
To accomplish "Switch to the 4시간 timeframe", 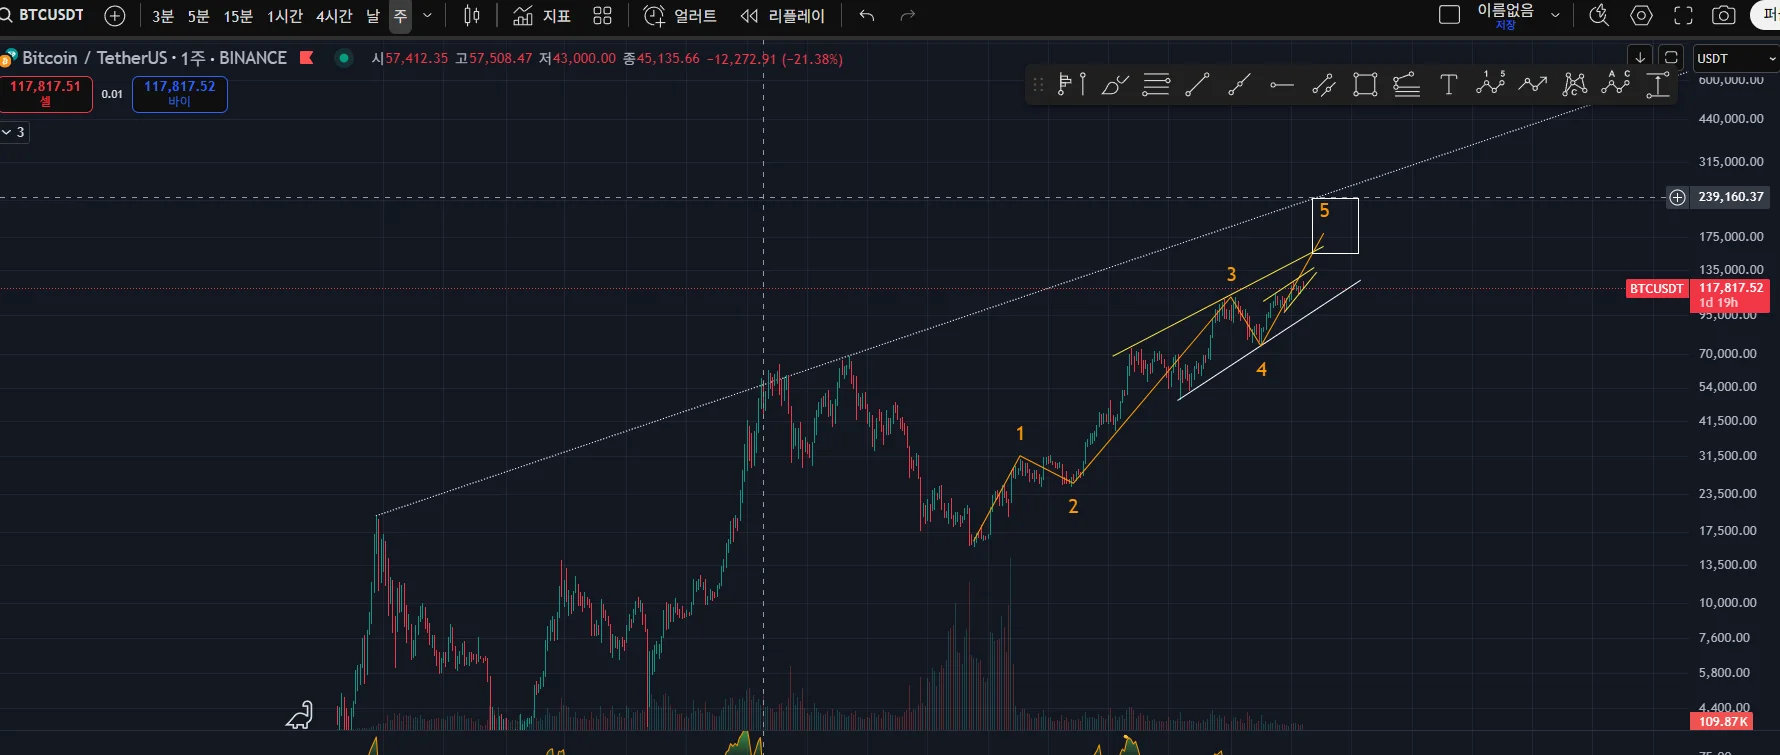I will 334,16.
